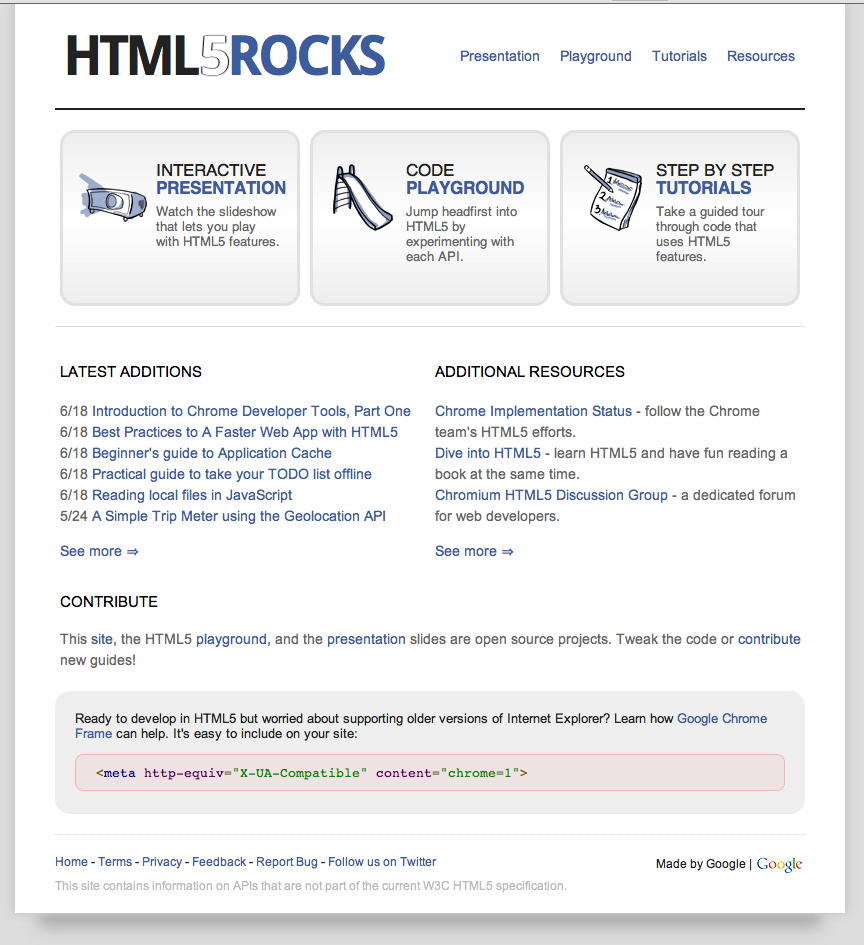The width and height of the screenshot is (864, 945).
Task: Click Terms in the footer
Action: (115, 862)
